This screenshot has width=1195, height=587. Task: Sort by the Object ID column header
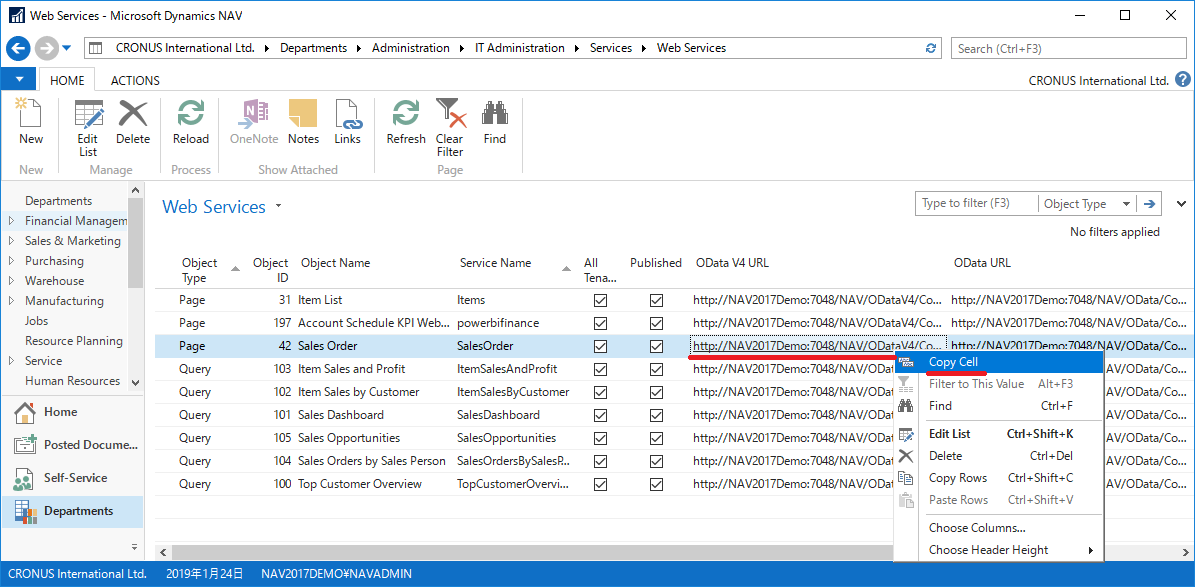coord(271,270)
